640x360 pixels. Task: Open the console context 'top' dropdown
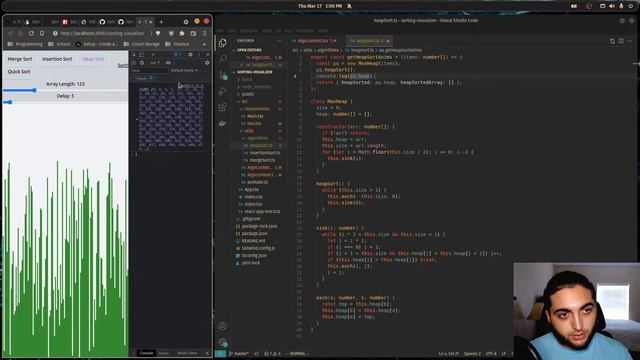(x=155, y=63)
